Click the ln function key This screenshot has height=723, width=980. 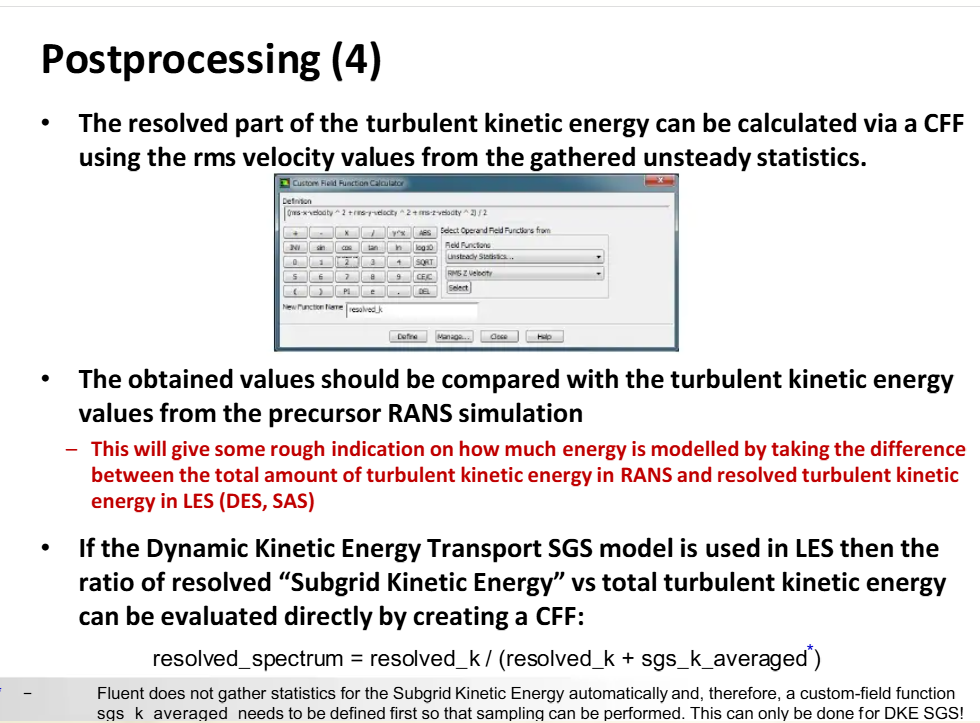398,247
